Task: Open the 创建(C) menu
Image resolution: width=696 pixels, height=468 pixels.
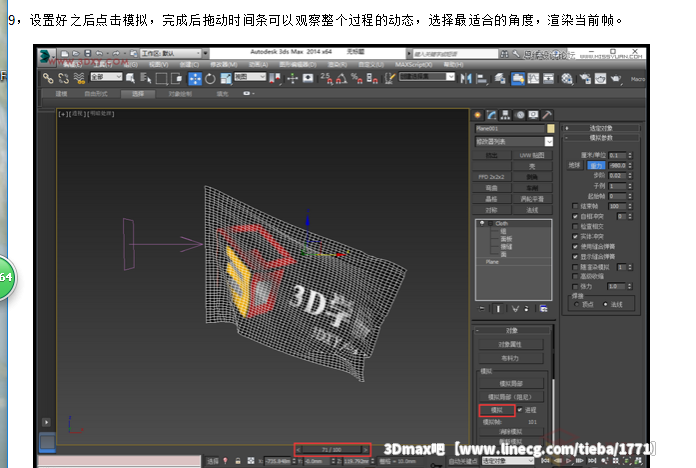Action: pyautogui.click(x=189, y=65)
